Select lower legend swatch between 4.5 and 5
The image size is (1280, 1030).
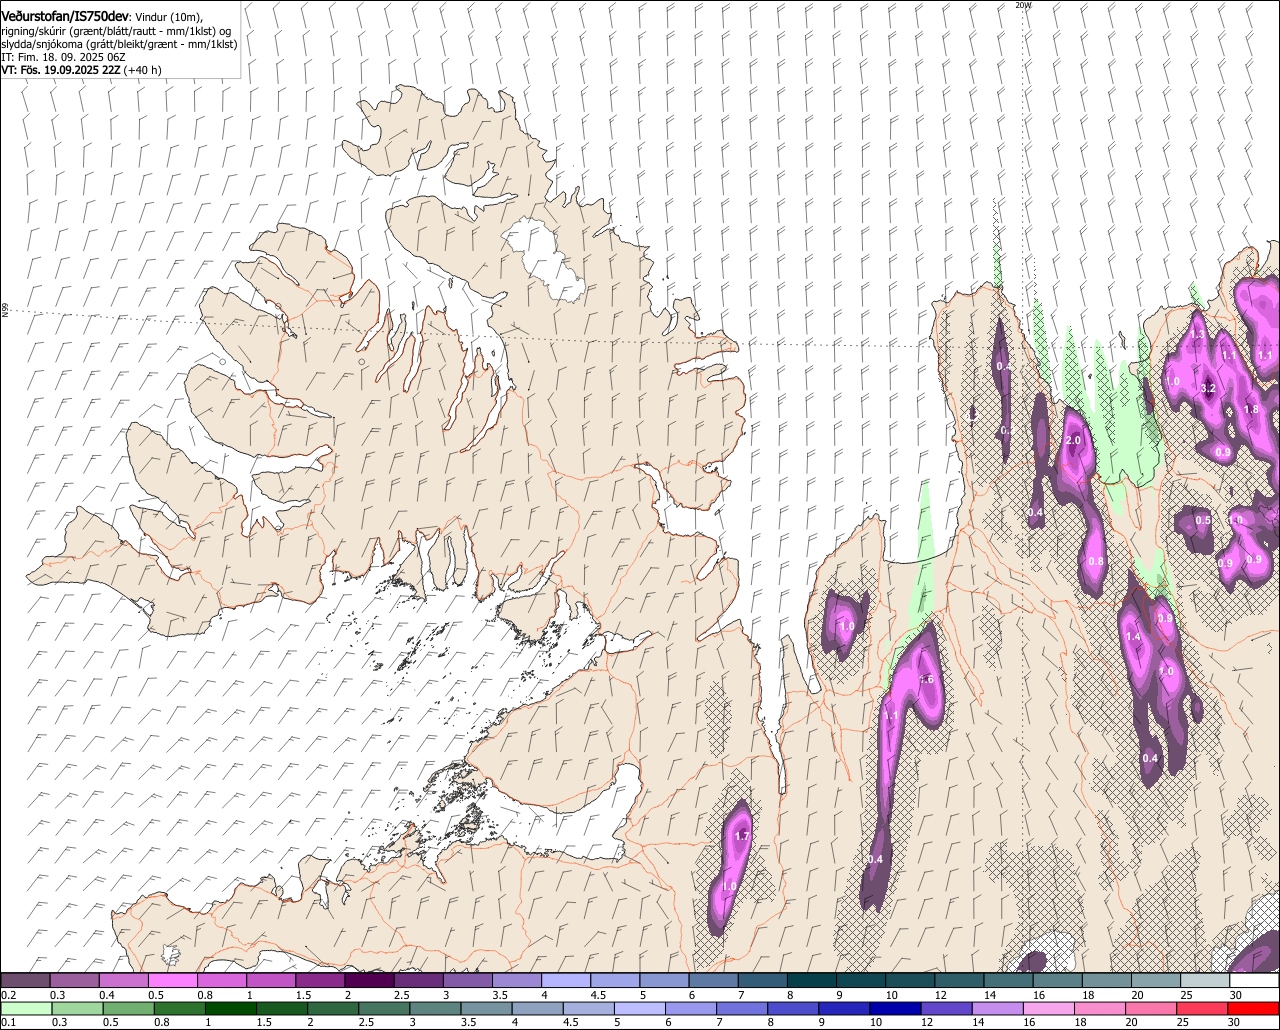pyautogui.click(x=589, y=1009)
